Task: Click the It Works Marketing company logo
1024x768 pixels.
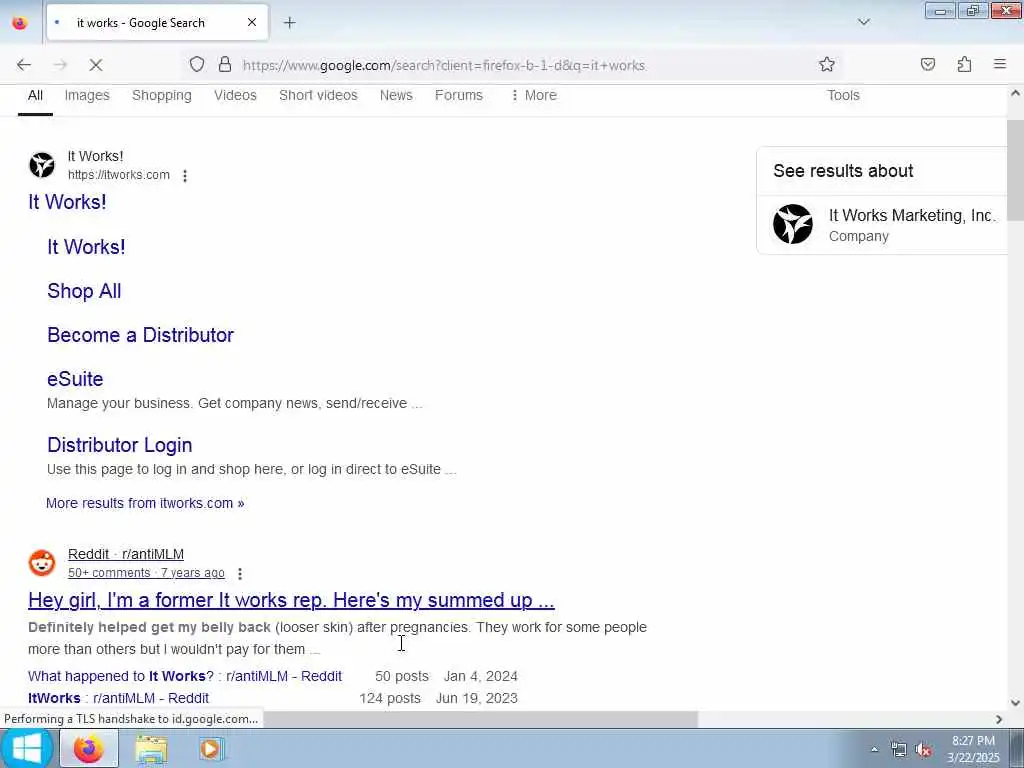Action: point(793,224)
